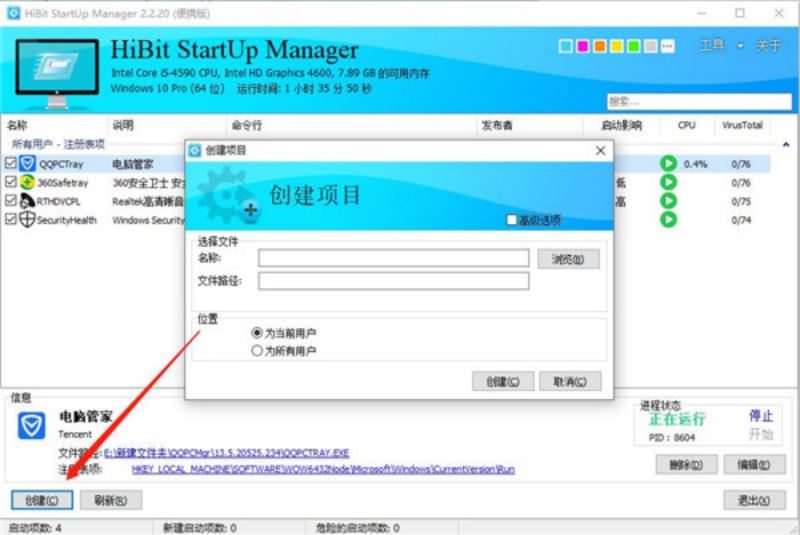Click the 创建项目 dialog title icon
Viewport: 800px width, 535px height.
click(194, 150)
